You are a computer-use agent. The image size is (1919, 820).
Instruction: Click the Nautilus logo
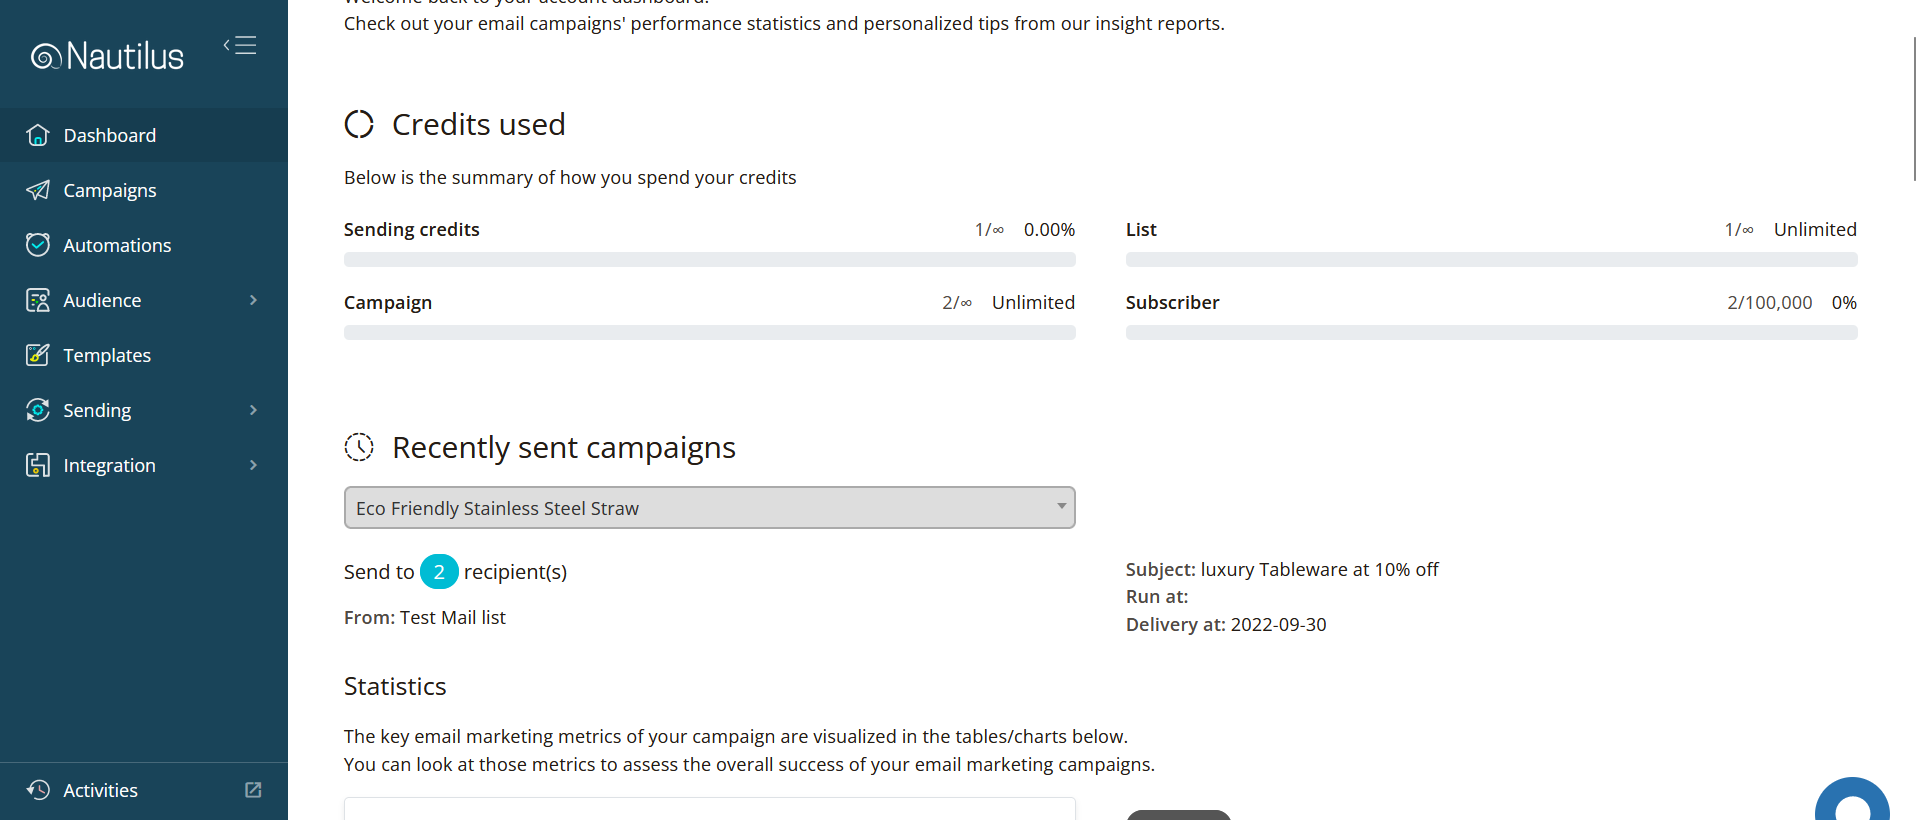click(x=108, y=56)
